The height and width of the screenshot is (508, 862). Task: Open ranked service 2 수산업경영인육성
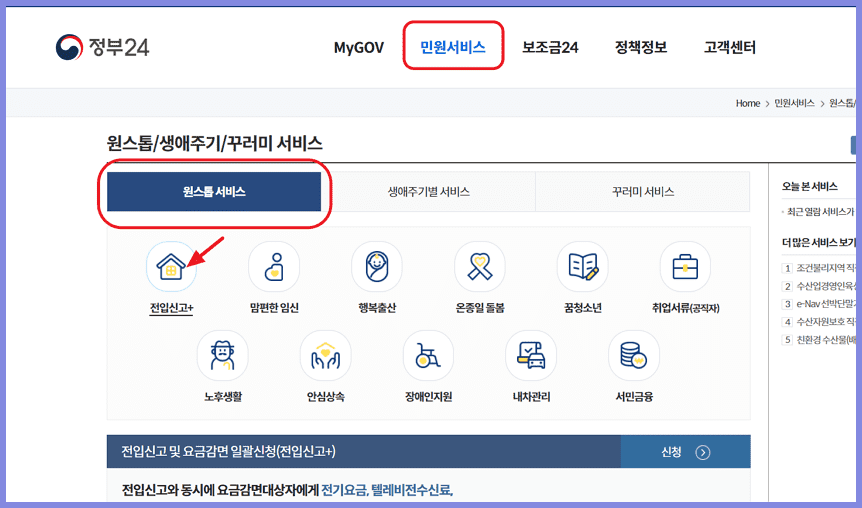click(819, 286)
